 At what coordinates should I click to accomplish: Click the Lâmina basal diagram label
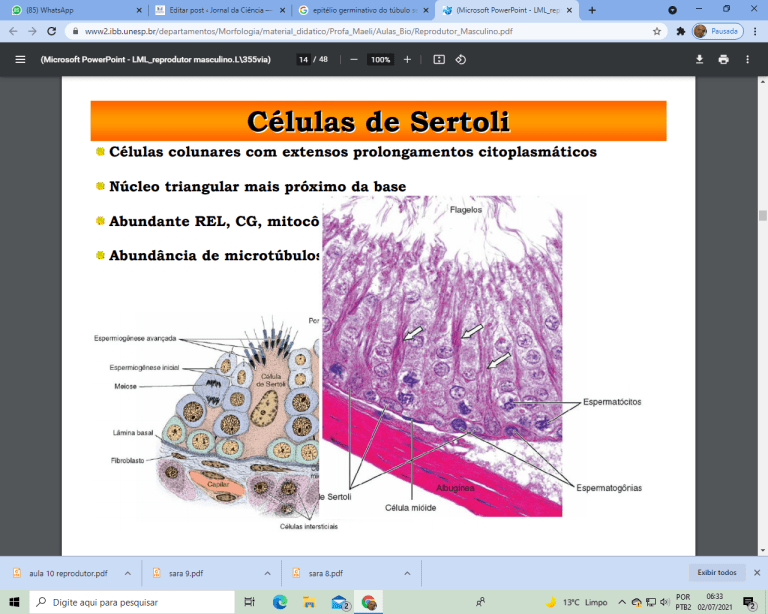tap(133, 433)
